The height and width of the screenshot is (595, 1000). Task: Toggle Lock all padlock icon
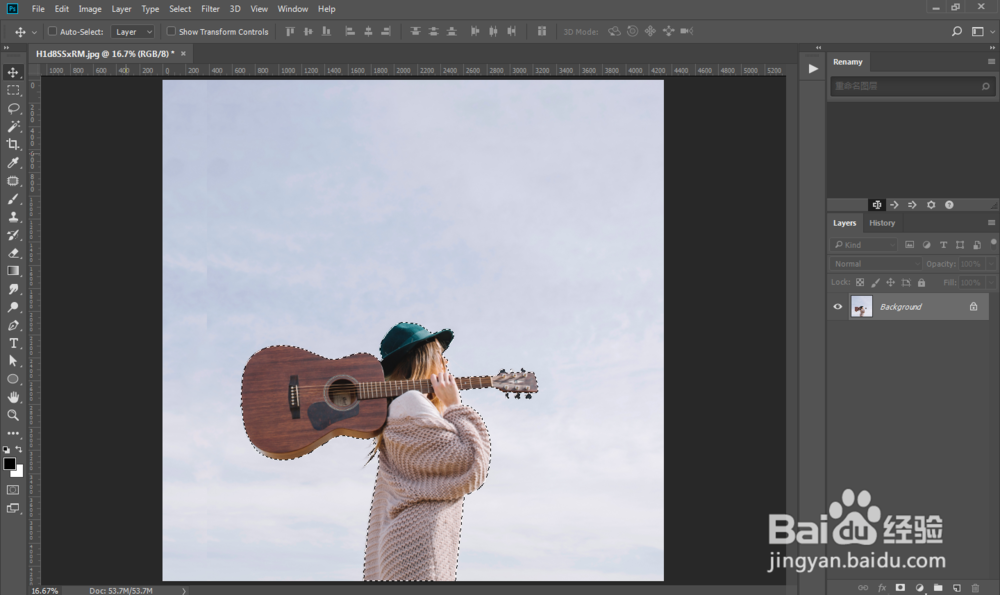[x=921, y=283]
